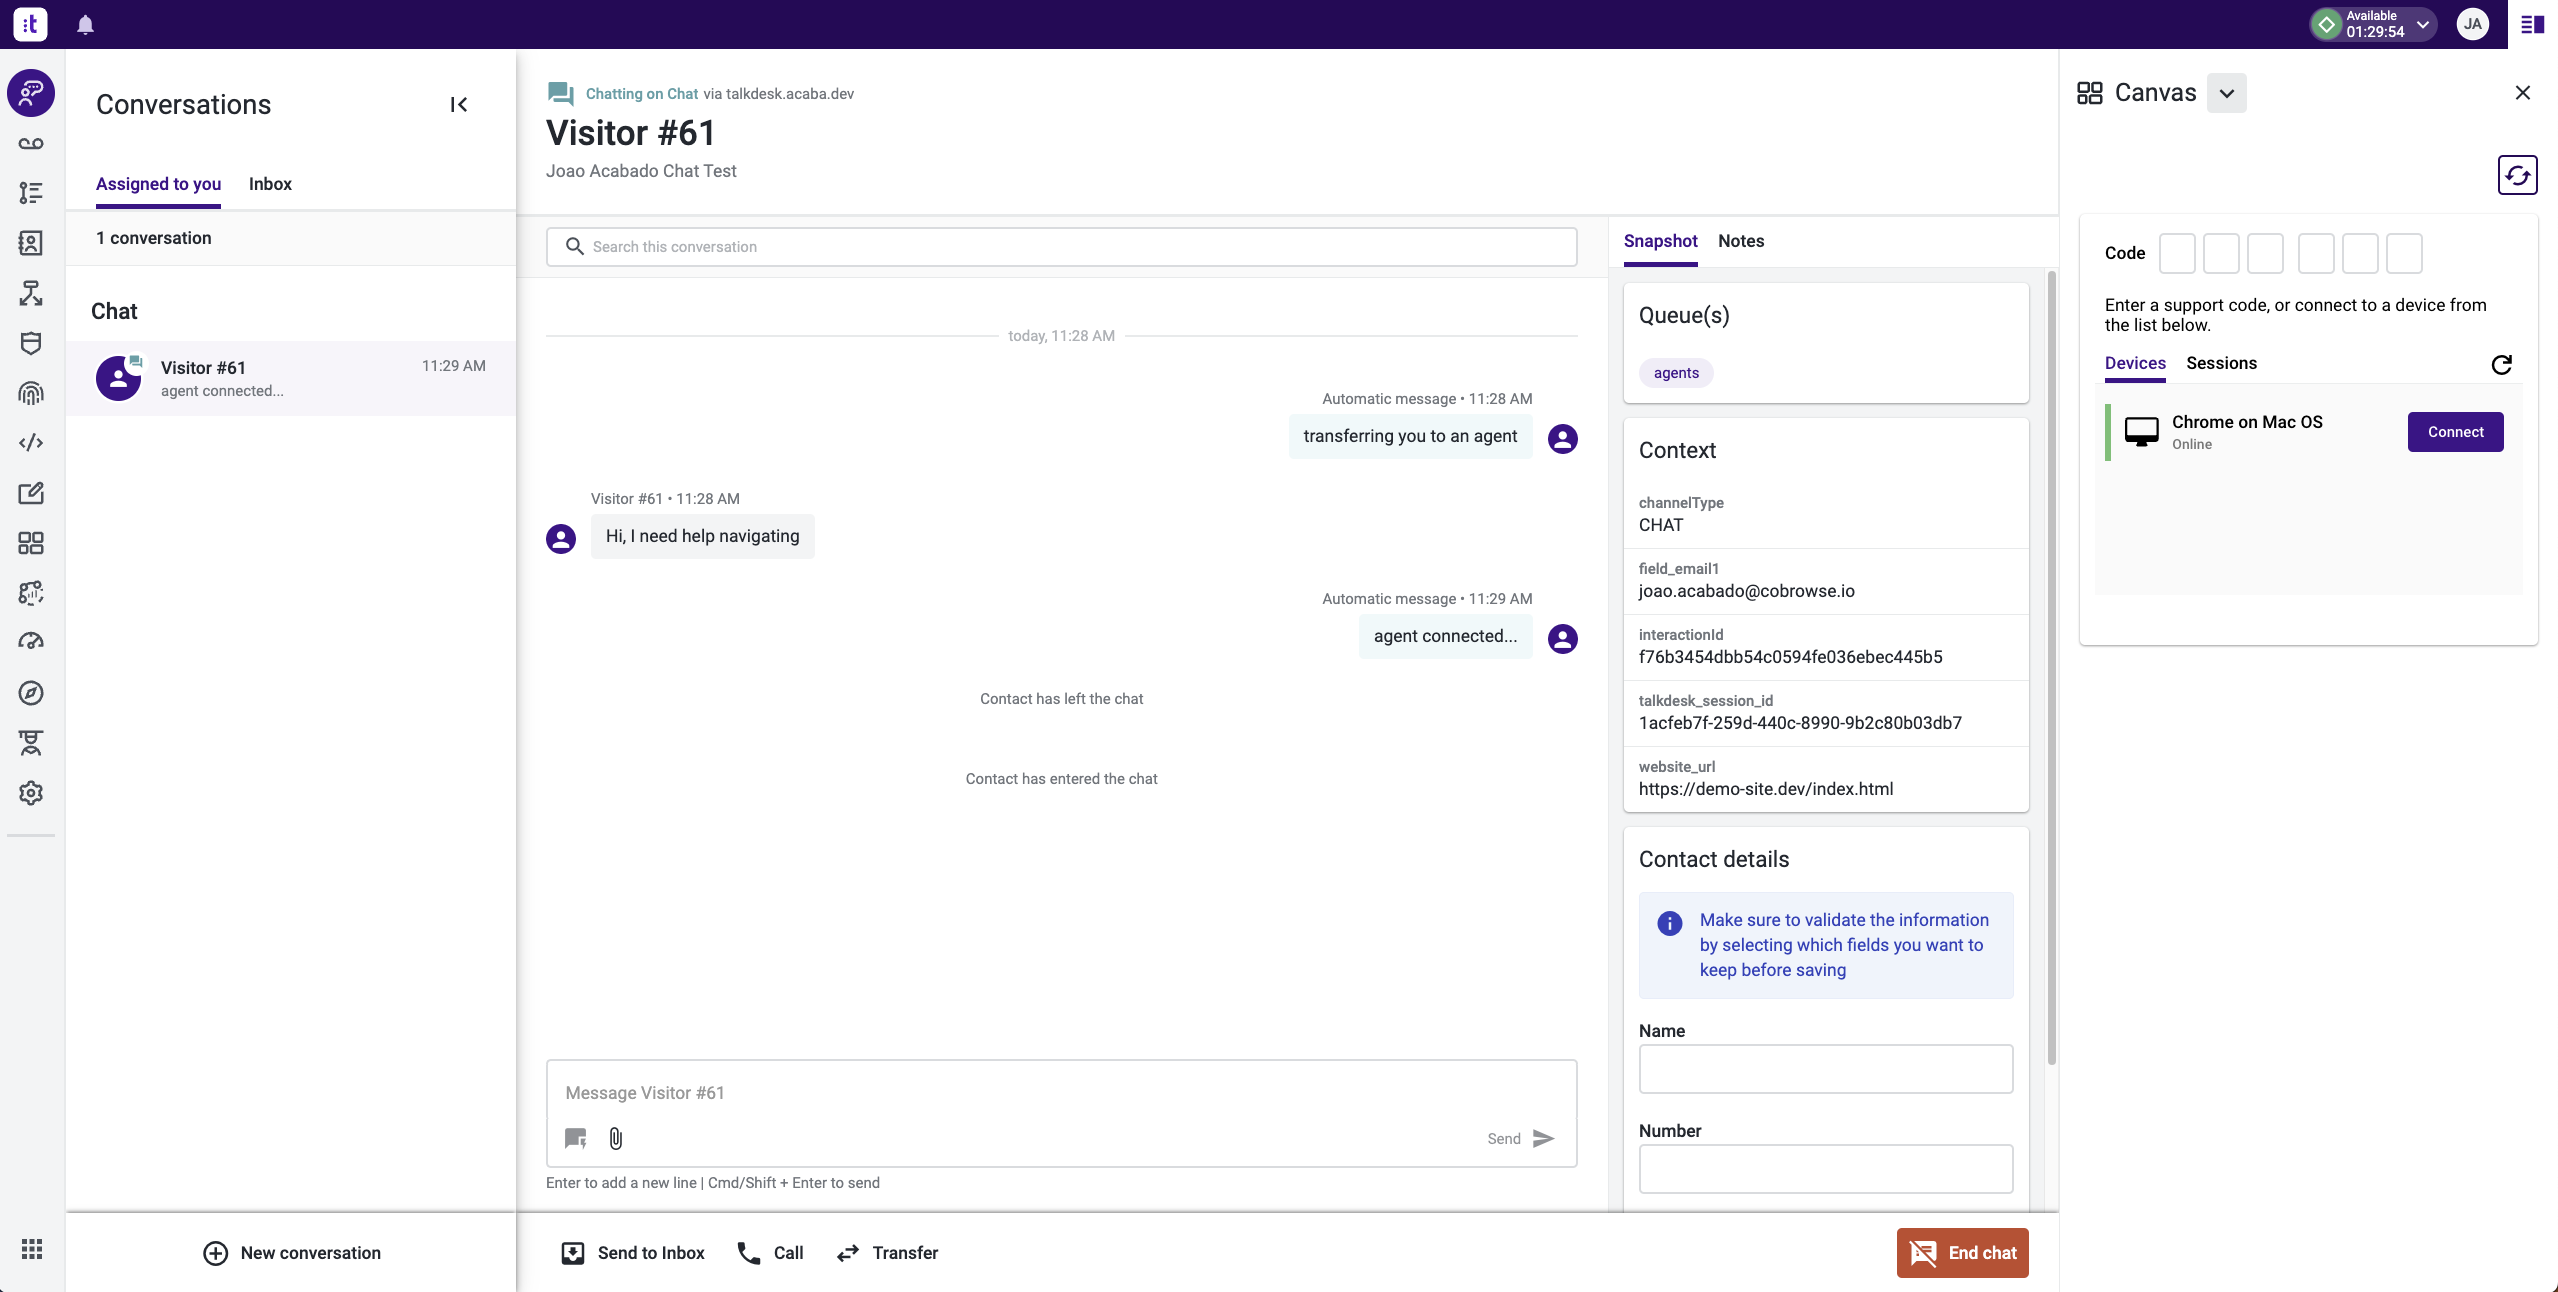Image resolution: width=2558 pixels, height=1292 pixels.
Task: Collapse the Conversations panel
Action: pos(458,104)
